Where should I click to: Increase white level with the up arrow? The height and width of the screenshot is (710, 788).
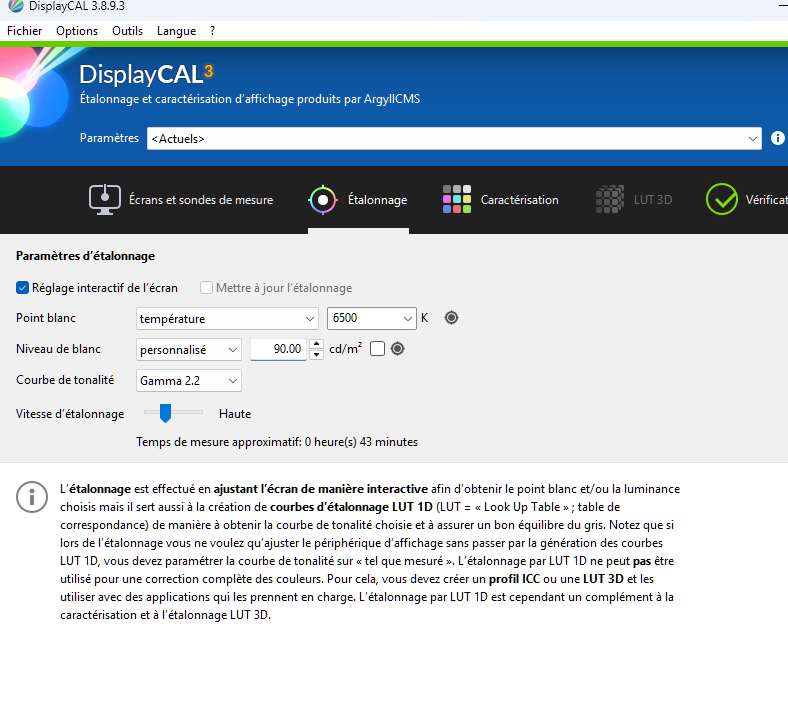pyautogui.click(x=317, y=344)
